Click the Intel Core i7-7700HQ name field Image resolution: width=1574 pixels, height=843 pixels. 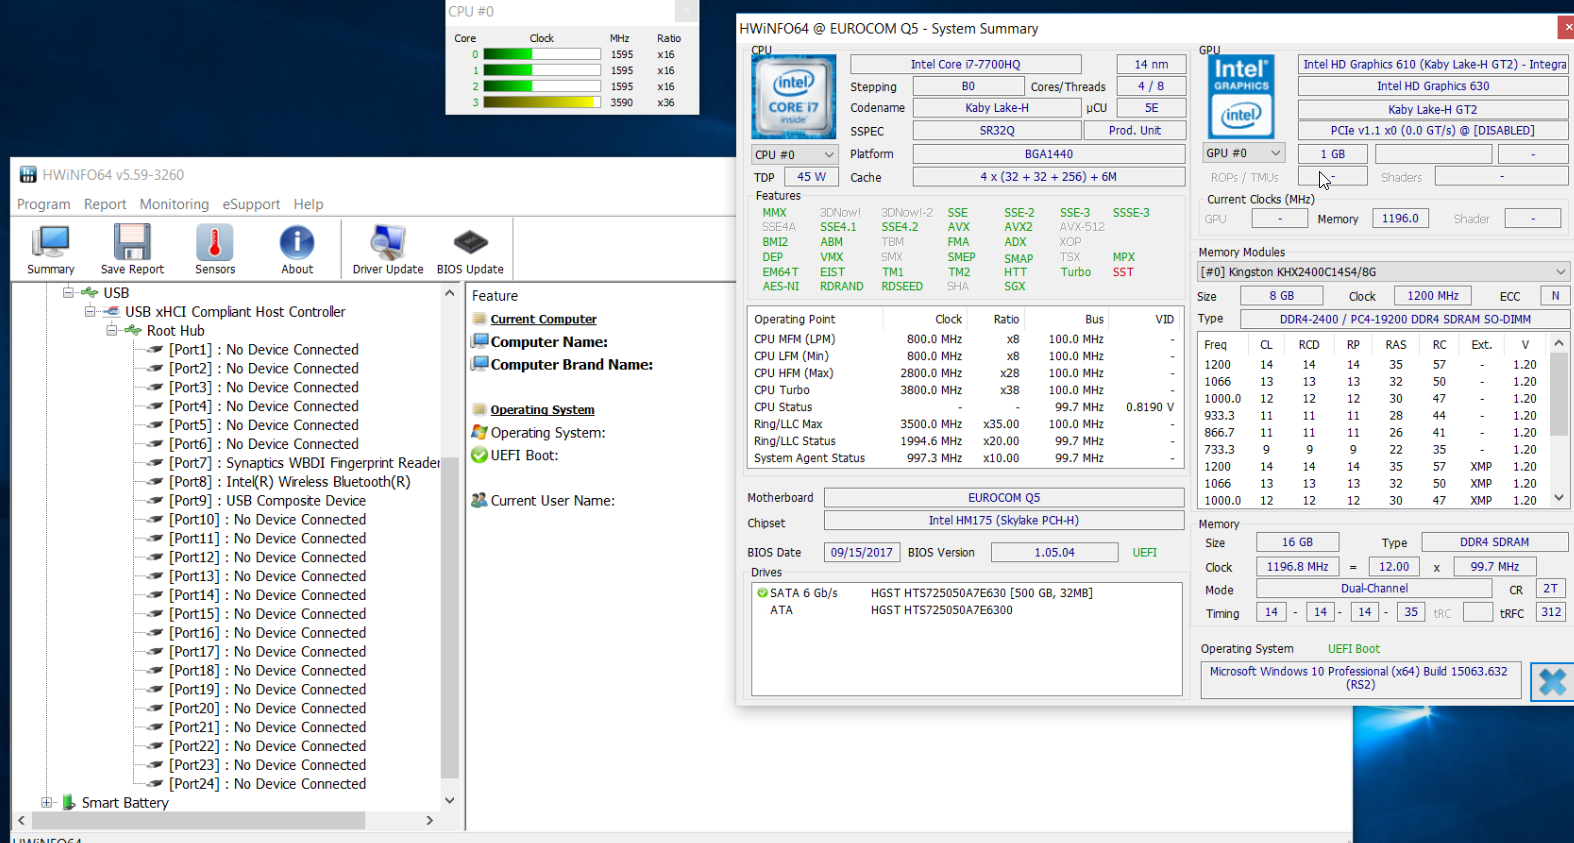965,64
